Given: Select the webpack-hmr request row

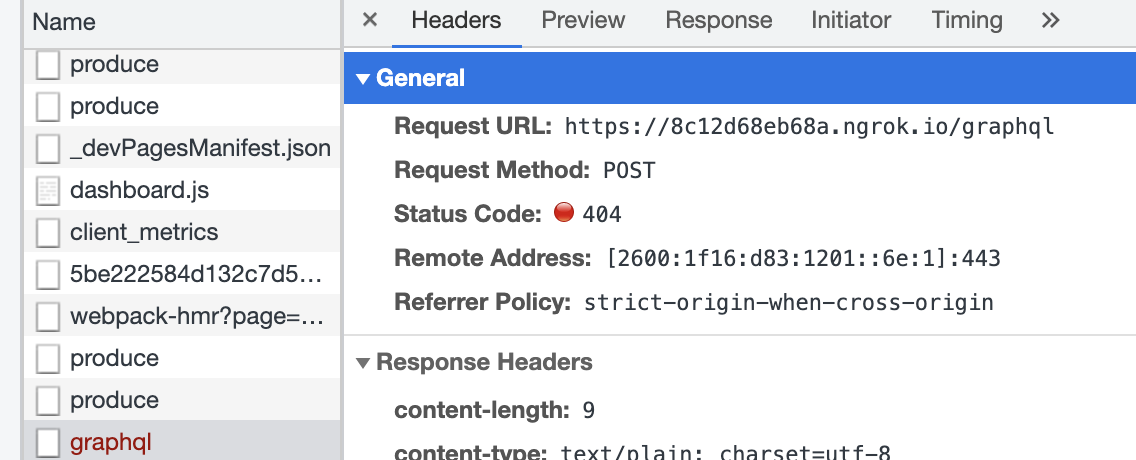Looking at the screenshot, I should [x=197, y=316].
